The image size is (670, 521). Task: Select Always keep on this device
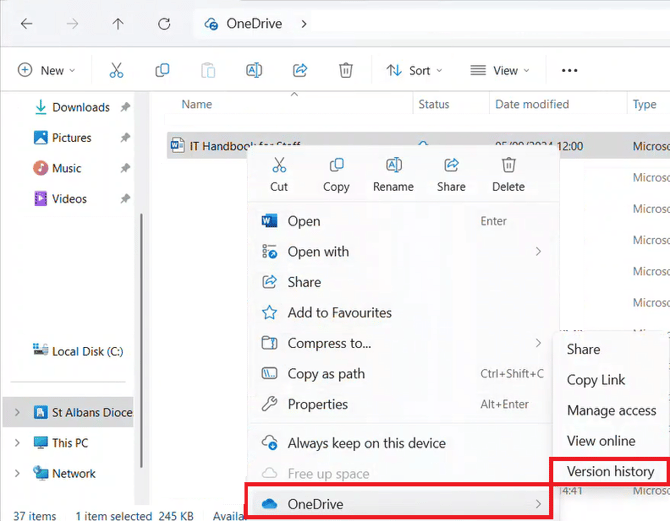tap(366, 443)
